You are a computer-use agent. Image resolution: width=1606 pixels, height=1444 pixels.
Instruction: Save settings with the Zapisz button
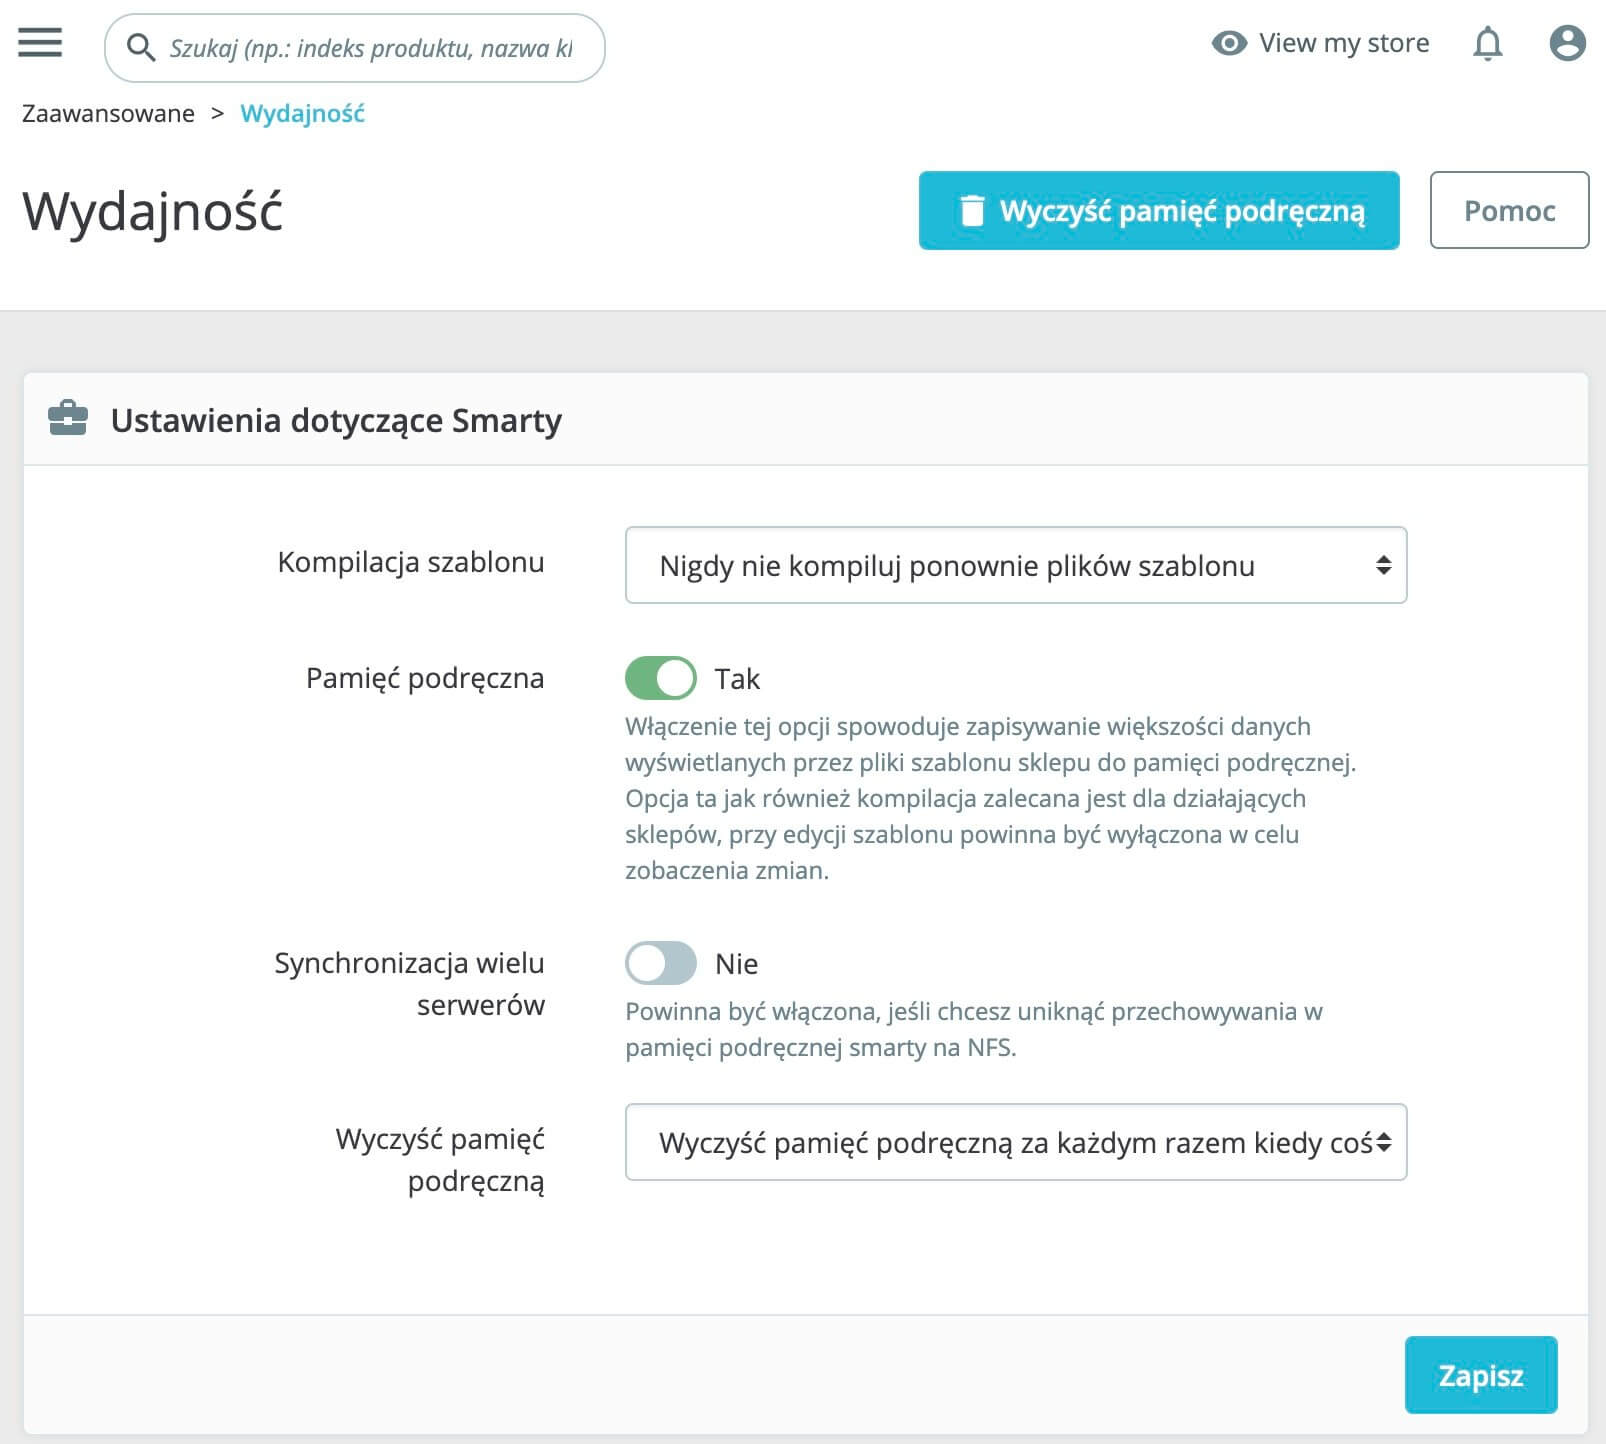pos(1480,1375)
